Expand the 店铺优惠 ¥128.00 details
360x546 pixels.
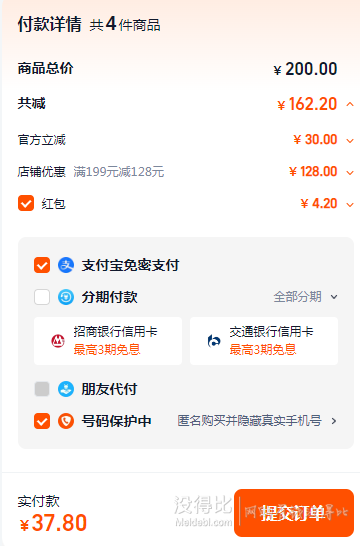pos(350,173)
